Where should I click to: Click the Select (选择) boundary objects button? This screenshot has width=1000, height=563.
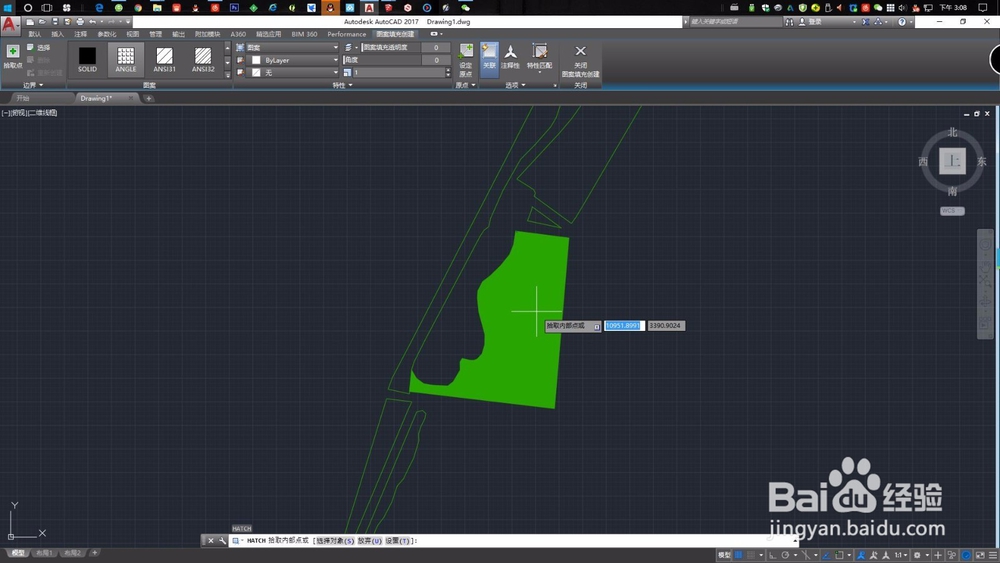pos(38,48)
